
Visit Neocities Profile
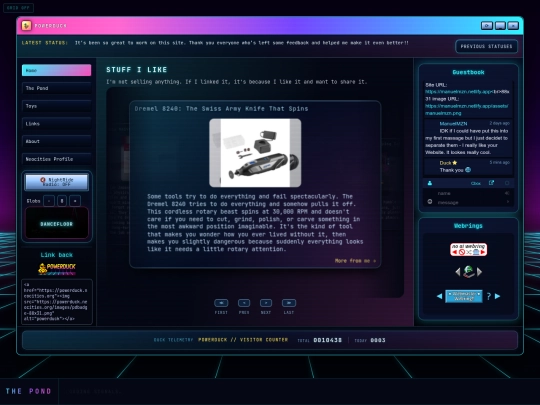coord(56,159)
